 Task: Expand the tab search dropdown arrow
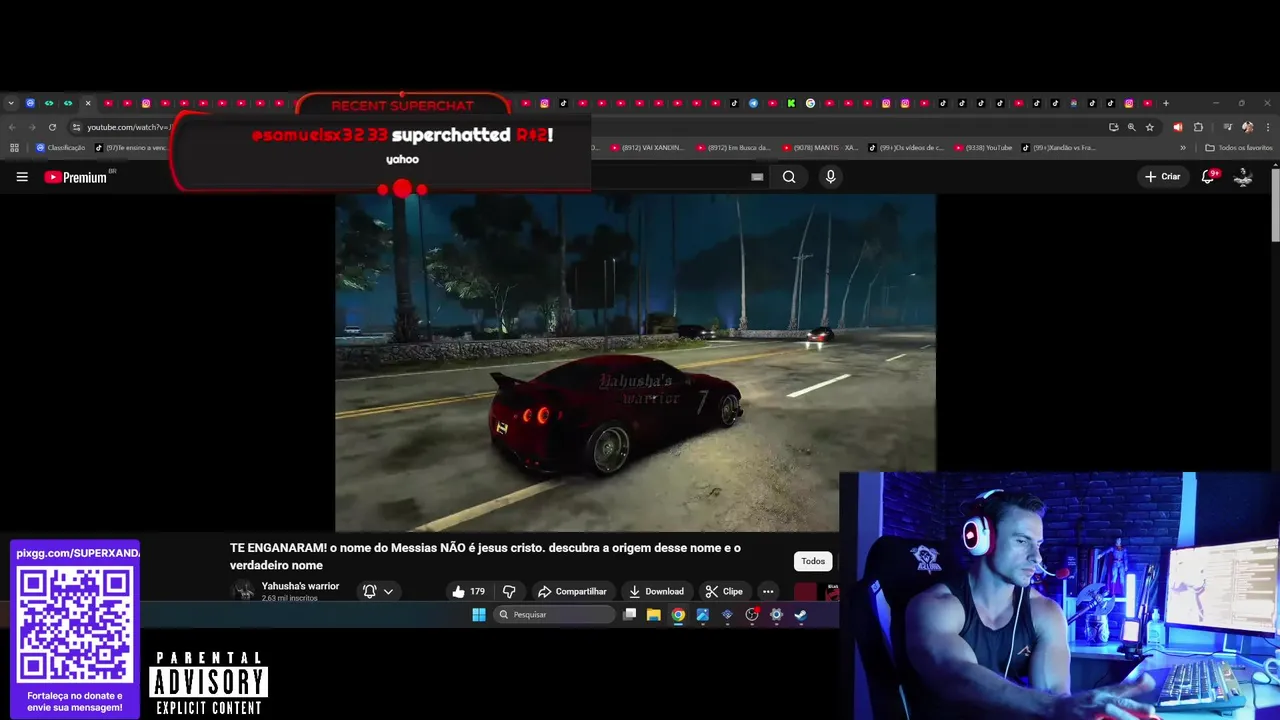pos(11,103)
